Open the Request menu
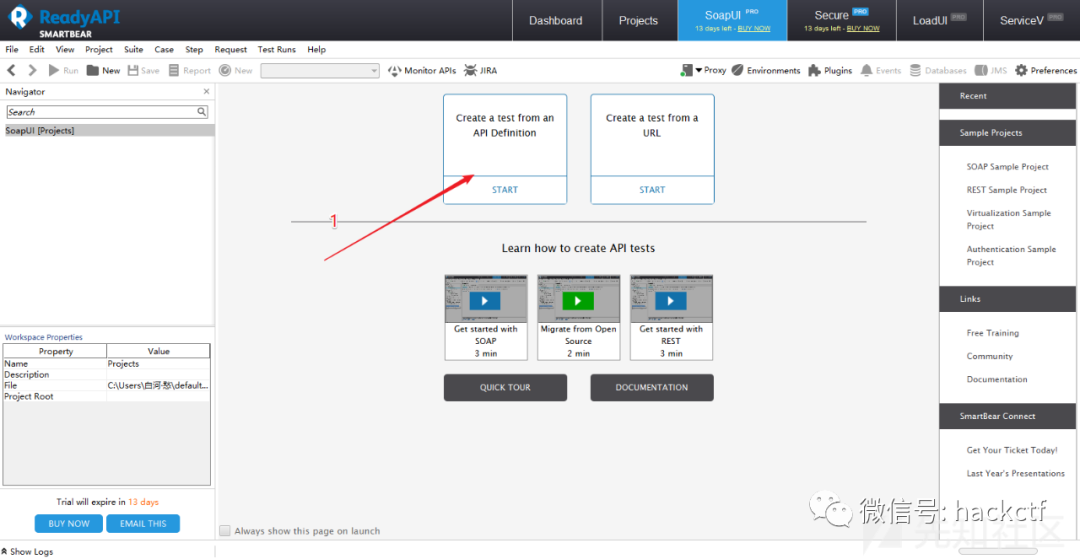1080x559 pixels. pyautogui.click(x=231, y=50)
